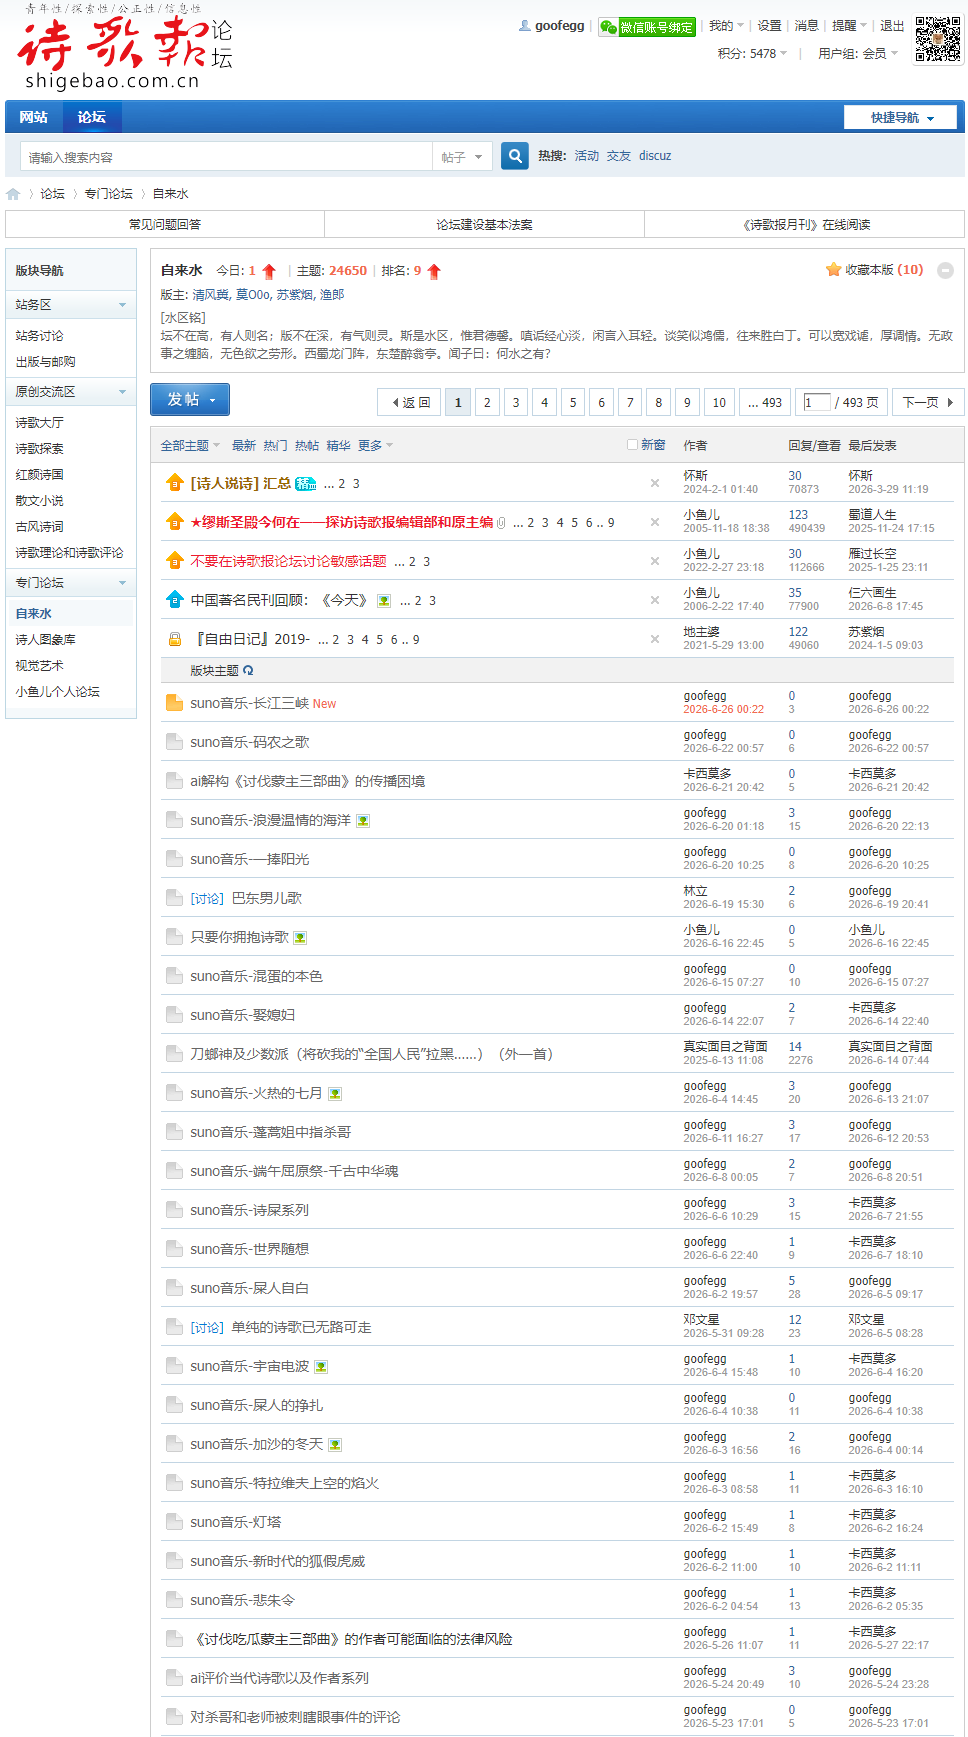Screen dimensions: 968x1737
Task: Go to last page 493
Action: (765, 402)
